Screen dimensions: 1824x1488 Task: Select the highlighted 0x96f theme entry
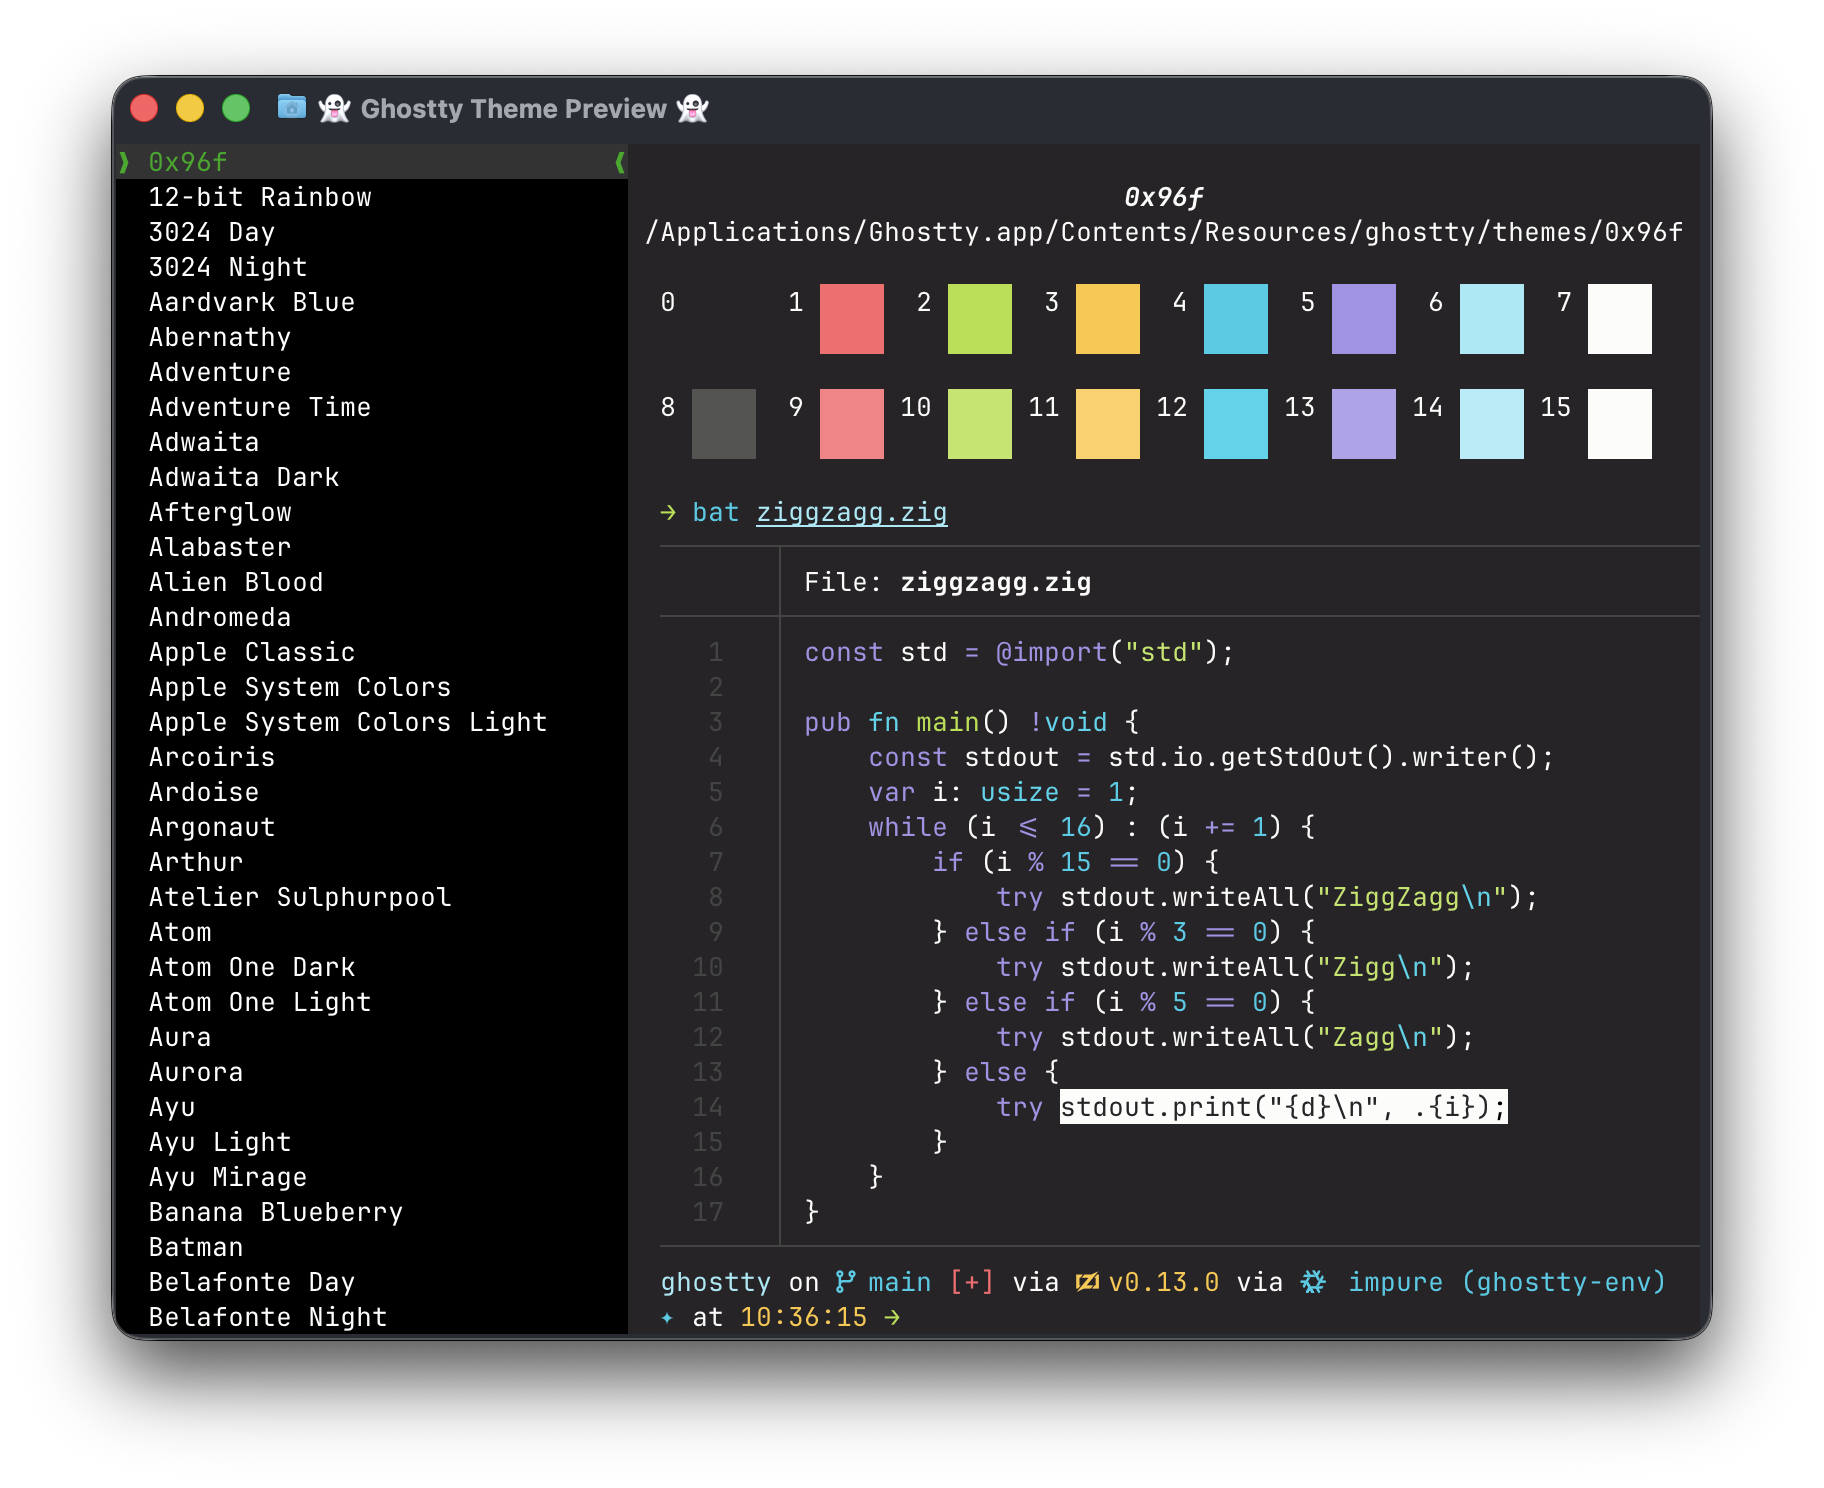(188, 162)
